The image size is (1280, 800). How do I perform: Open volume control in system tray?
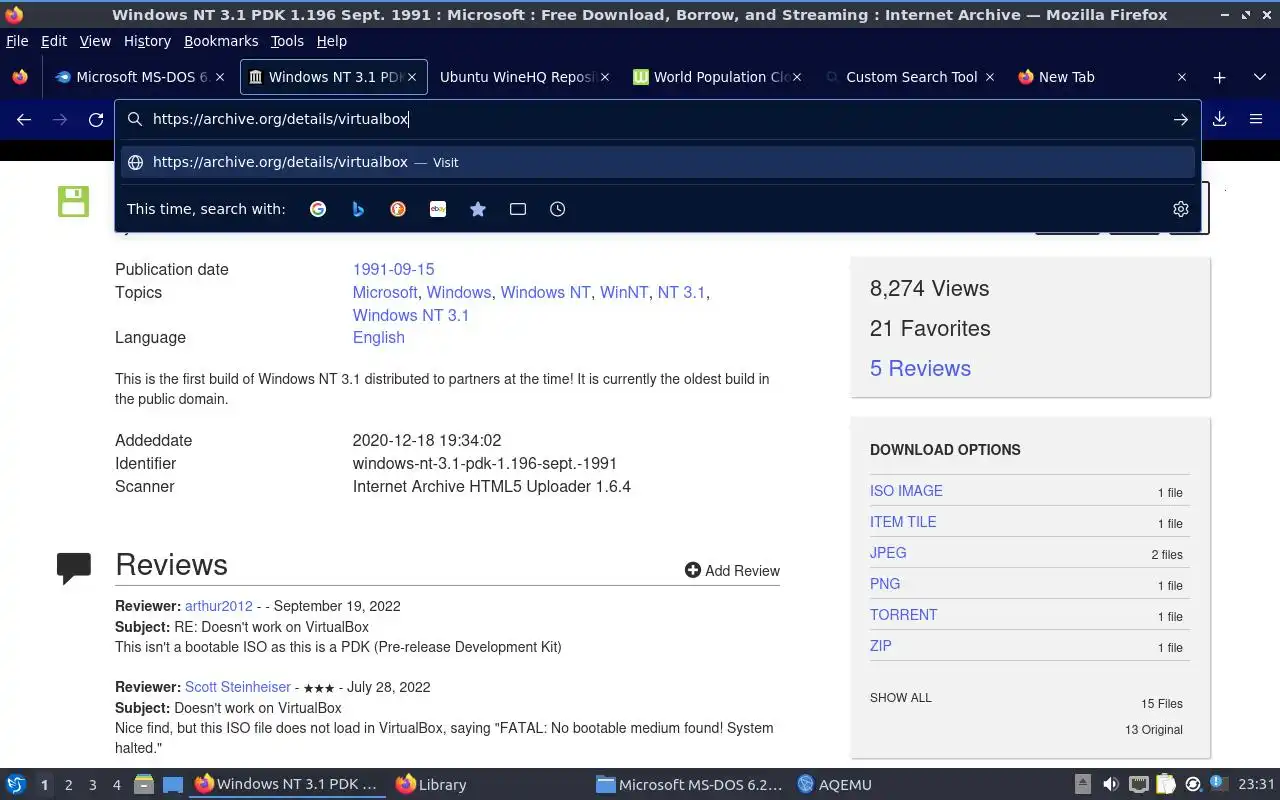tap(1110, 784)
